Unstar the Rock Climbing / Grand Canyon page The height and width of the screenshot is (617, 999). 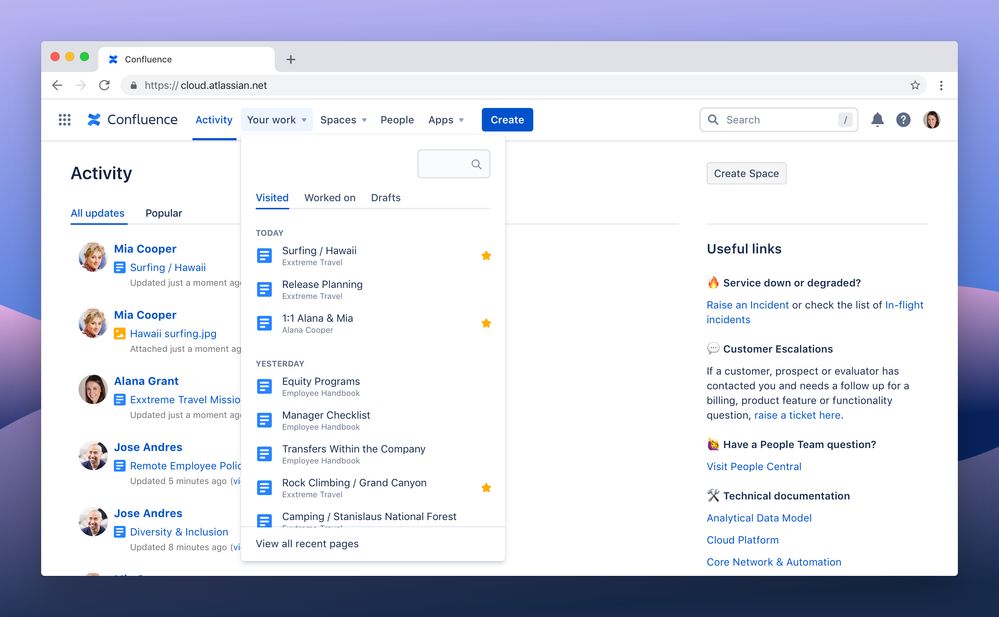click(x=486, y=488)
